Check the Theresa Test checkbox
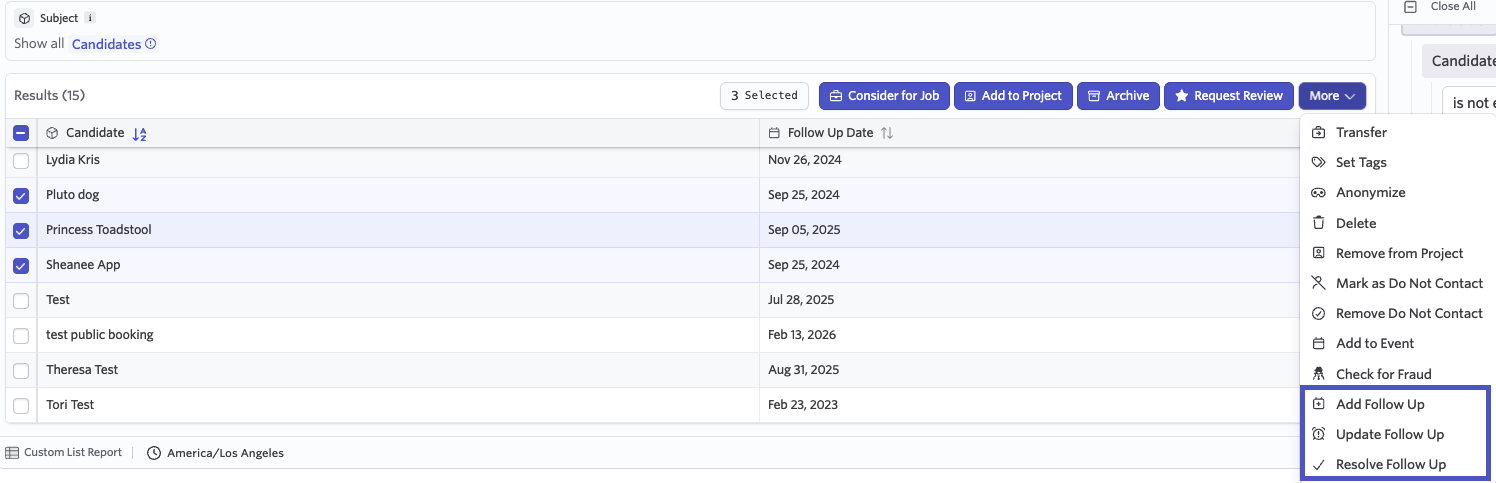Screen dimensions: 1496x483 click(x=21, y=370)
